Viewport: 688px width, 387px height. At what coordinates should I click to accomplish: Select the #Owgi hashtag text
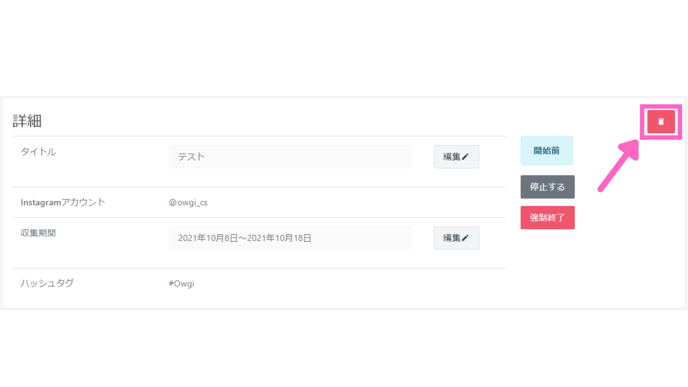(182, 283)
